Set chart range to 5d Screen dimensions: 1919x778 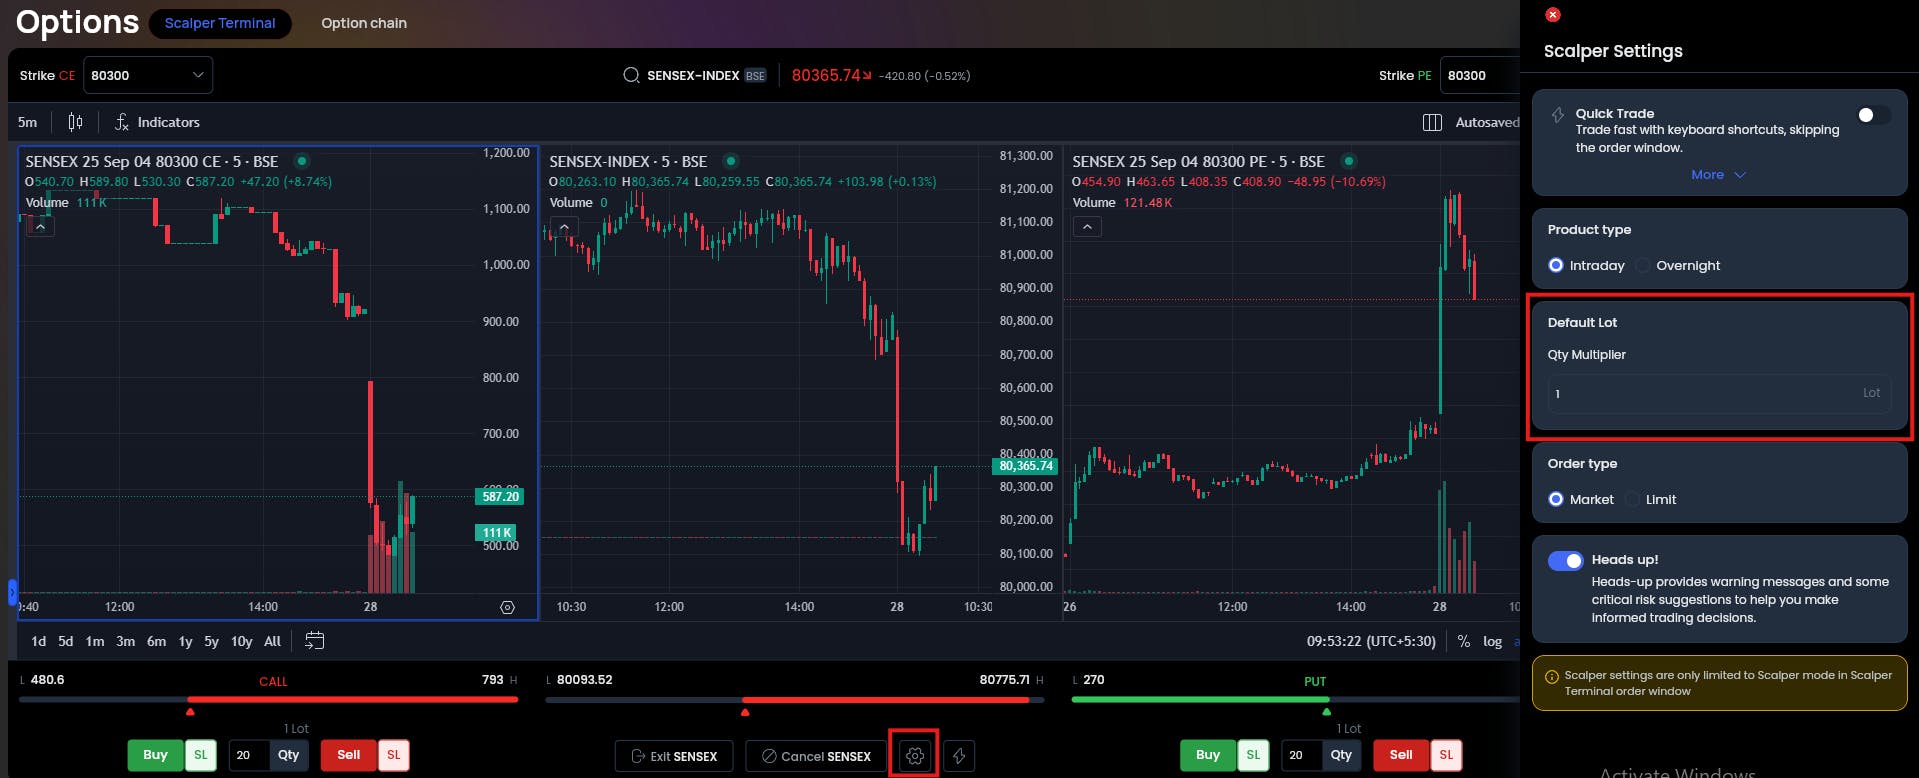pos(66,641)
